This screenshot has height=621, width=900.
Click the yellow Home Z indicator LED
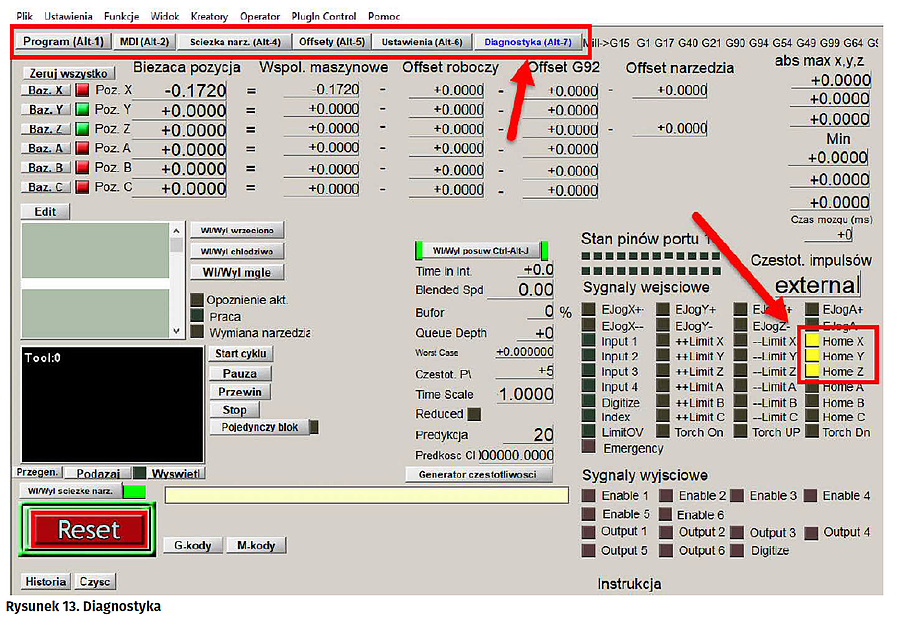coord(812,371)
